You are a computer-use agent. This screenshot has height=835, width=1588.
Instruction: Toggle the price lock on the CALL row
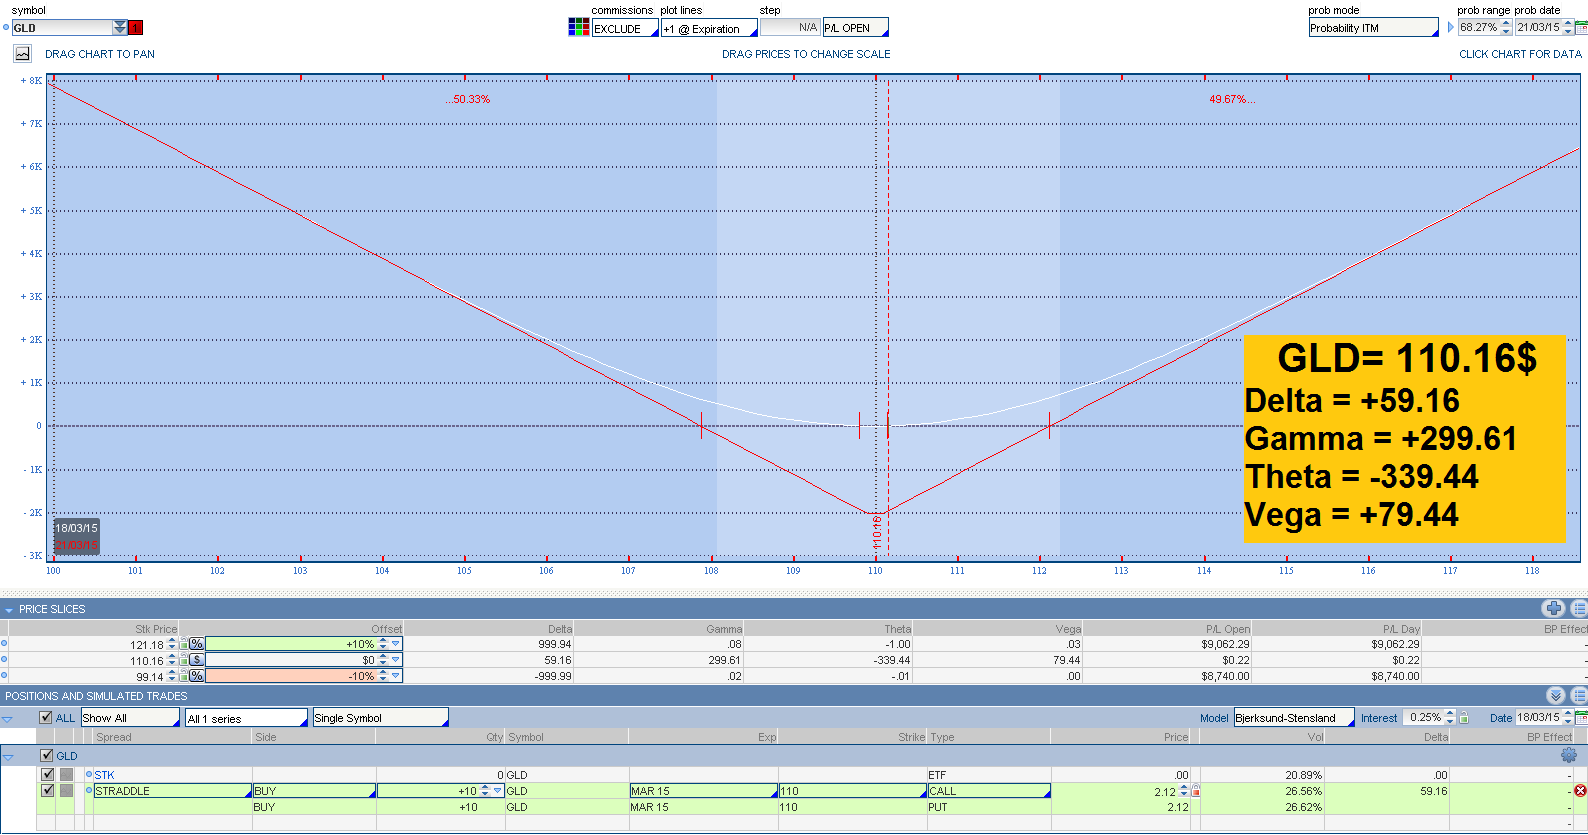1196,791
